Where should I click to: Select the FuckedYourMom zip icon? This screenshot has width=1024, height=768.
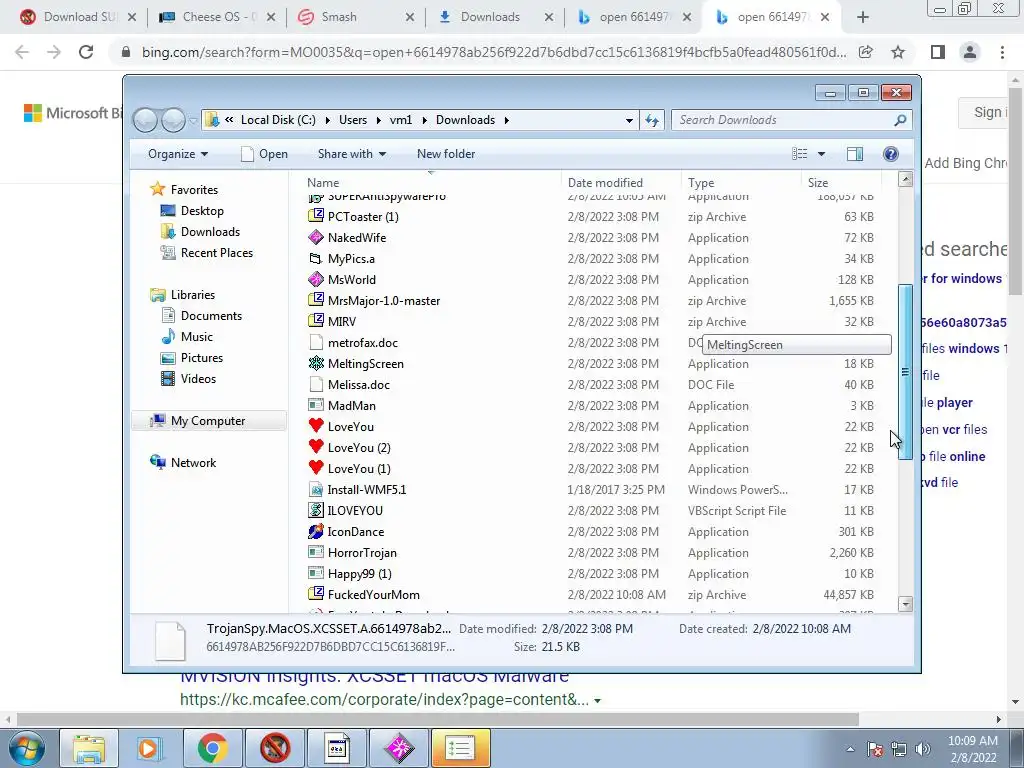(x=316, y=594)
